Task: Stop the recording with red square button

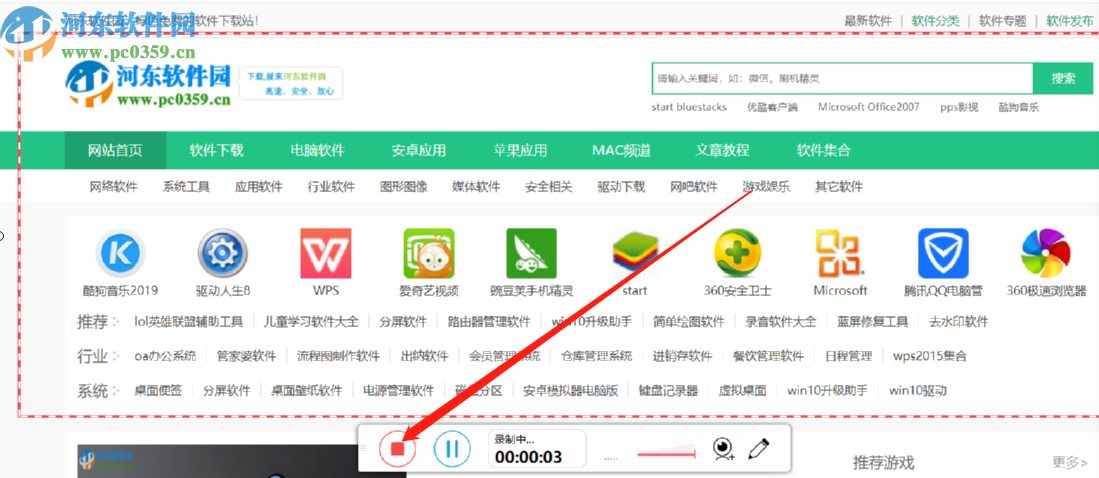Action: pos(397,448)
